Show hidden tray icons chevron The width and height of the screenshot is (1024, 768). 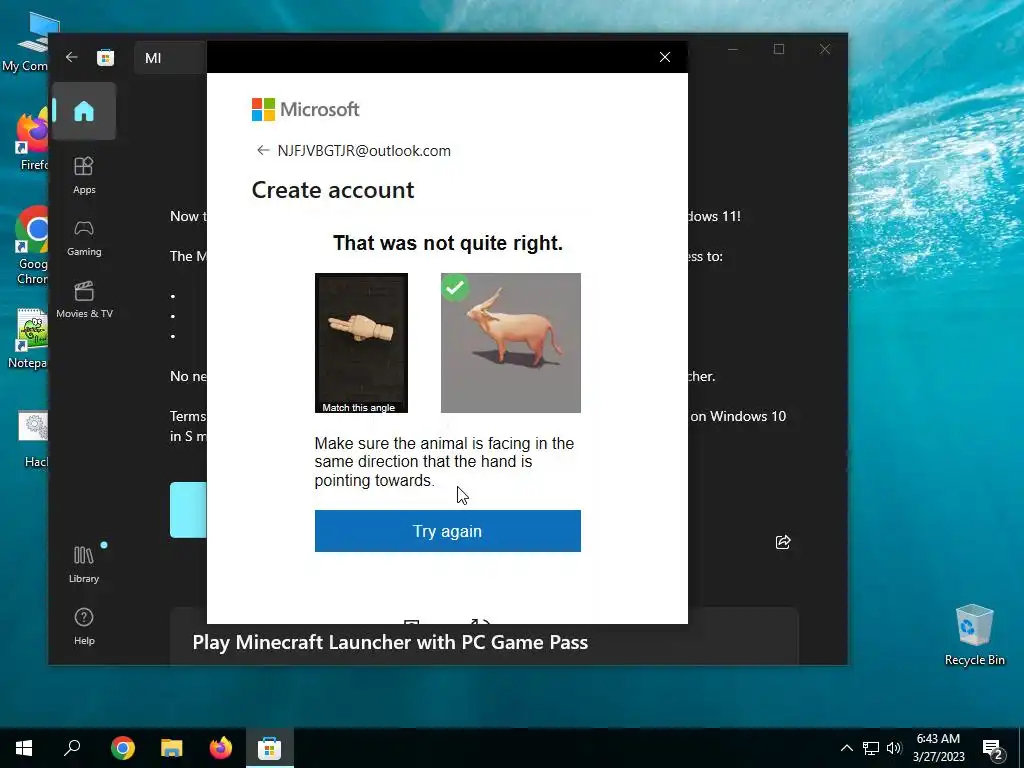point(846,748)
